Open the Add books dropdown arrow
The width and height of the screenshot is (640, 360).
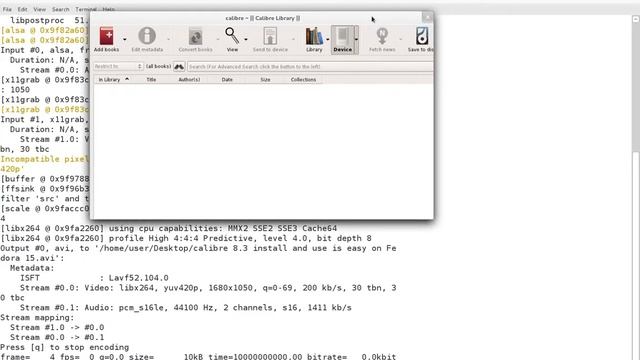coord(124,39)
